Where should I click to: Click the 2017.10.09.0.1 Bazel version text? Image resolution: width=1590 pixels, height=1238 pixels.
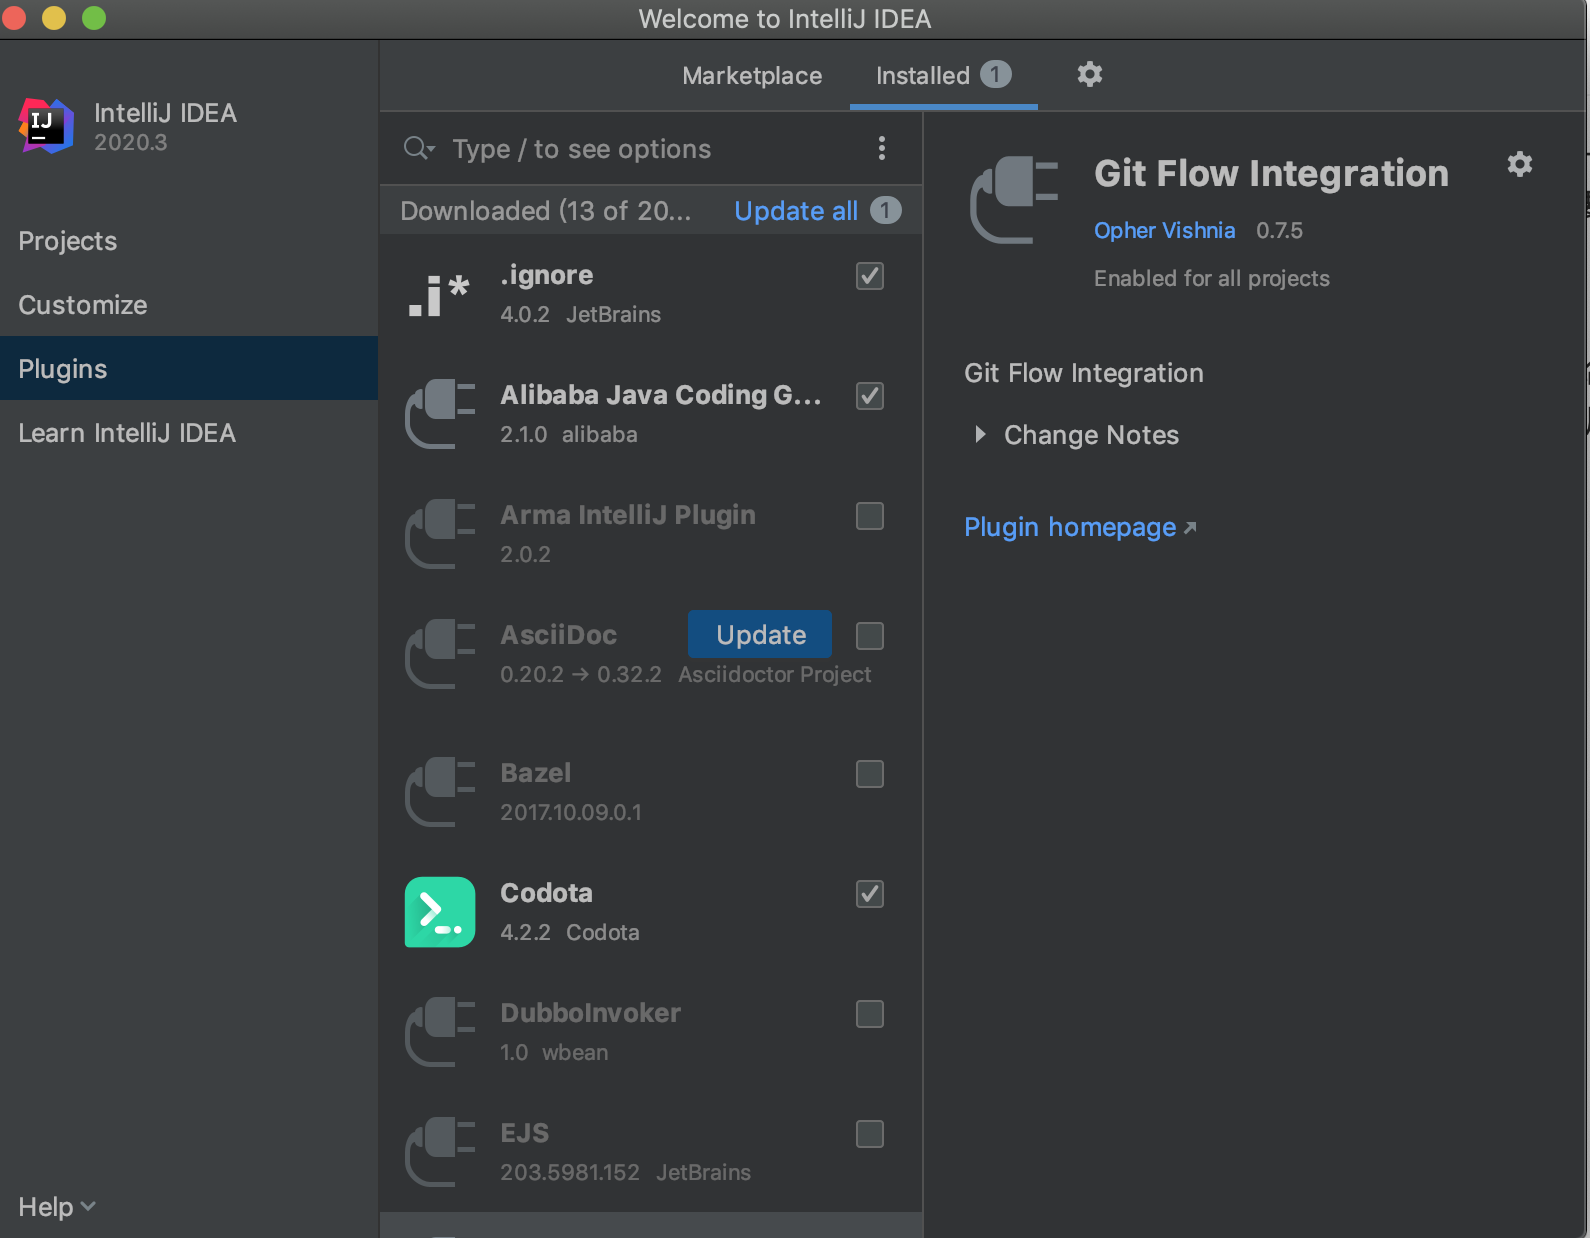[x=570, y=812]
